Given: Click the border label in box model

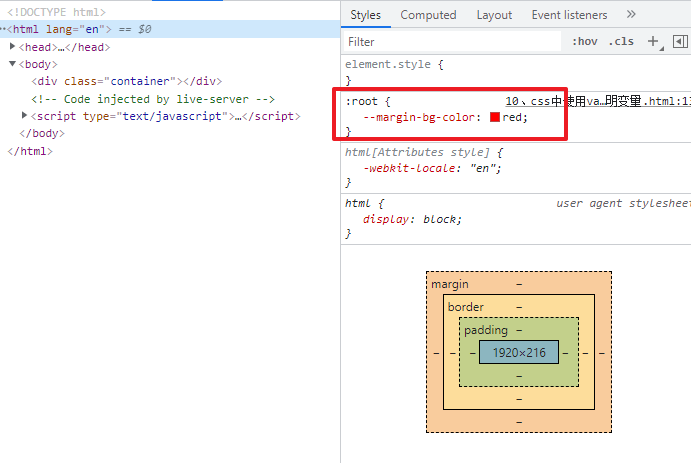Looking at the screenshot, I should tap(465, 307).
